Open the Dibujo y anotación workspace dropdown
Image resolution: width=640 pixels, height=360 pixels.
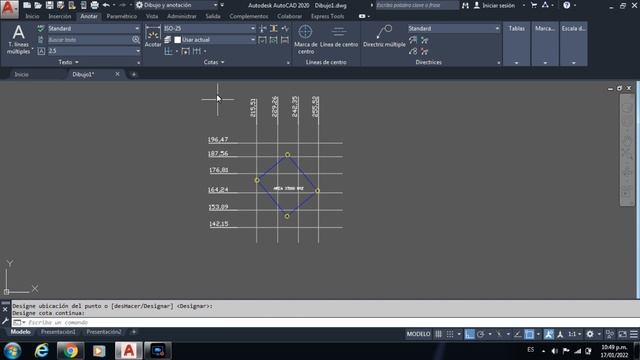click(178, 5)
